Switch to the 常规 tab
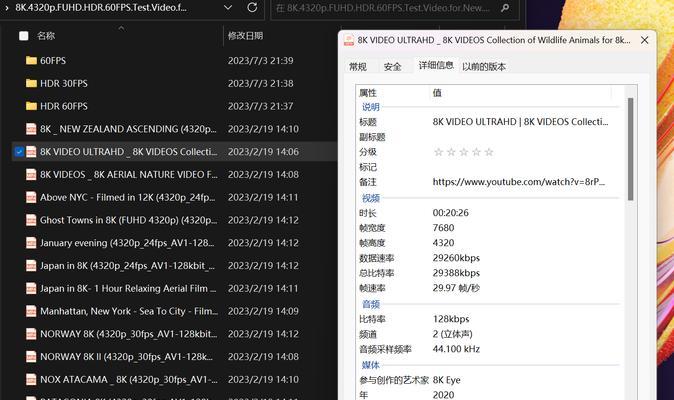Screen dimensions: 674x400 pos(358,67)
